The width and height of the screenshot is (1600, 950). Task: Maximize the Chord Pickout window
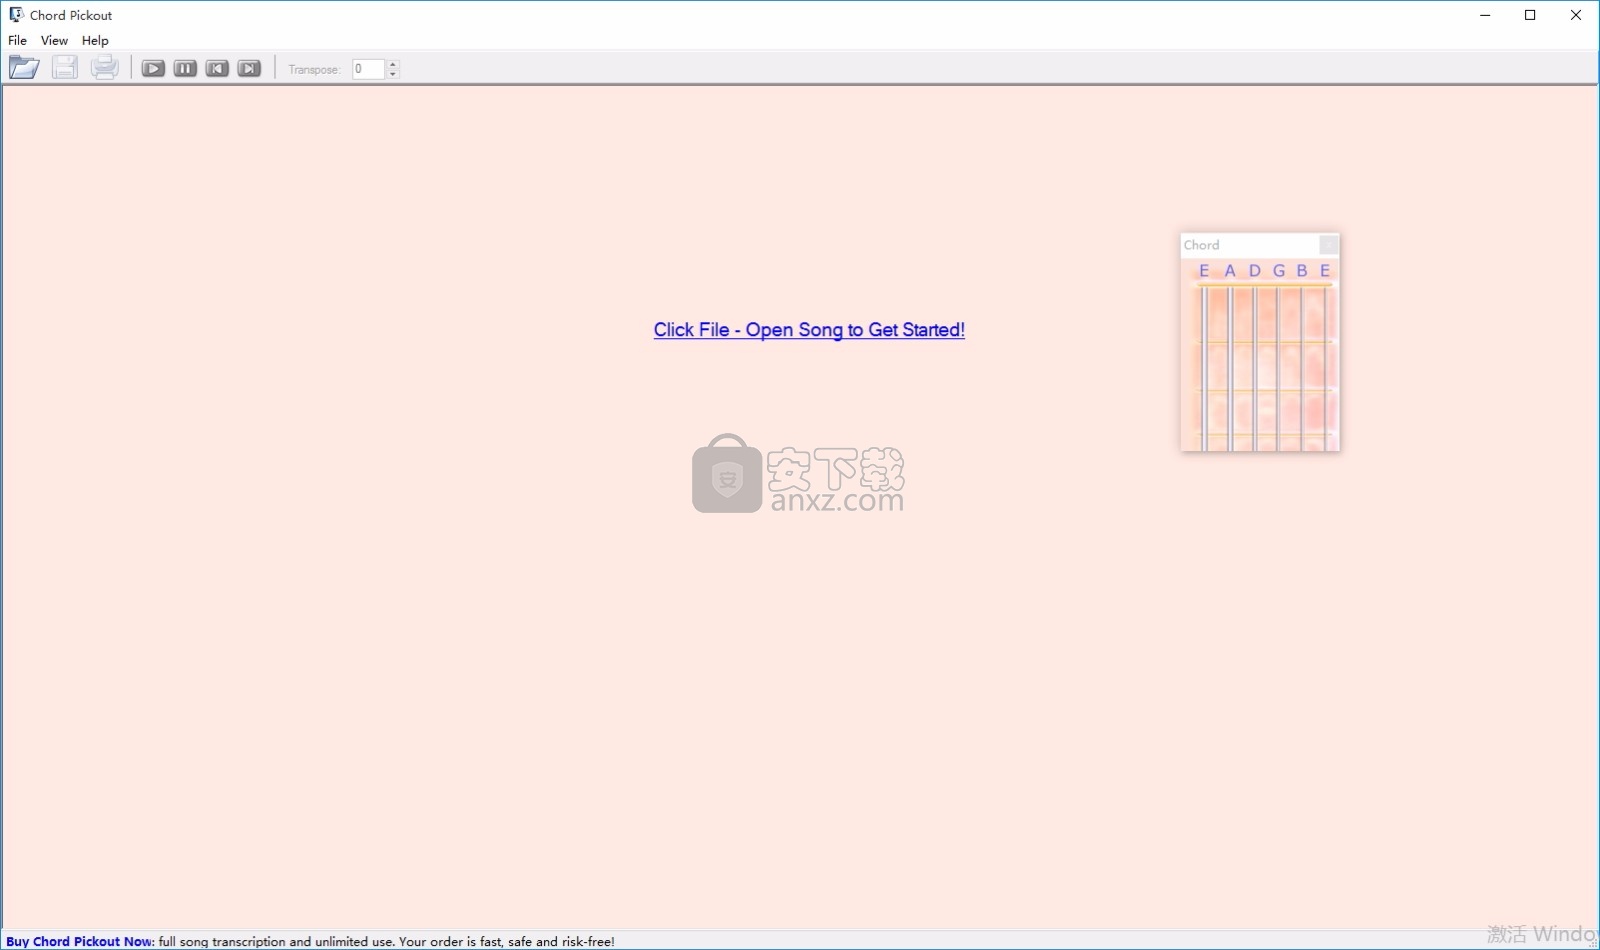[1530, 15]
